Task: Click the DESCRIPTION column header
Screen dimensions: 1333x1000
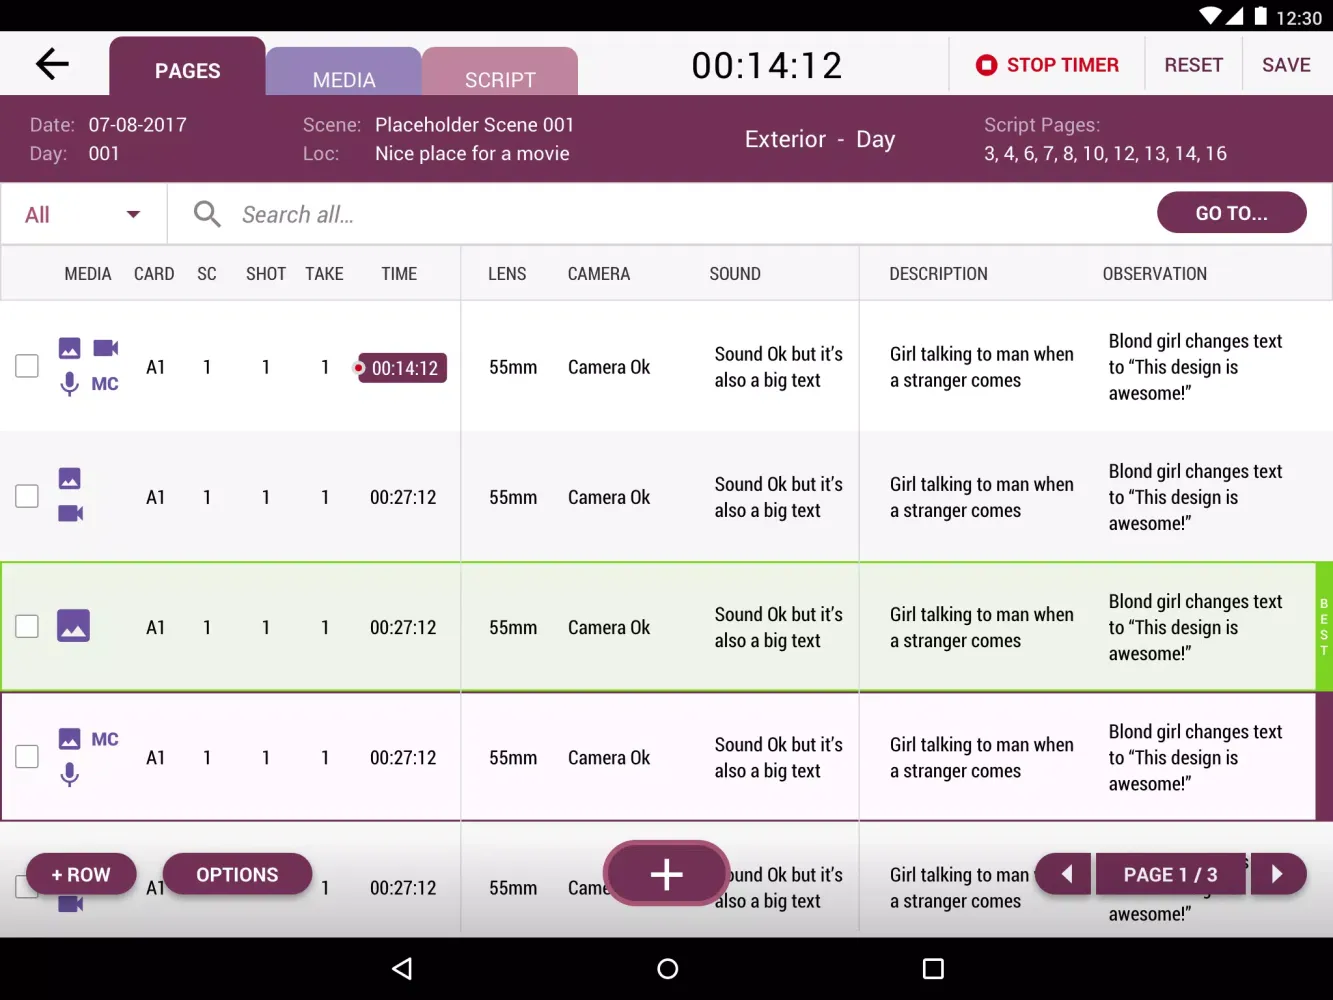Action: click(x=938, y=274)
